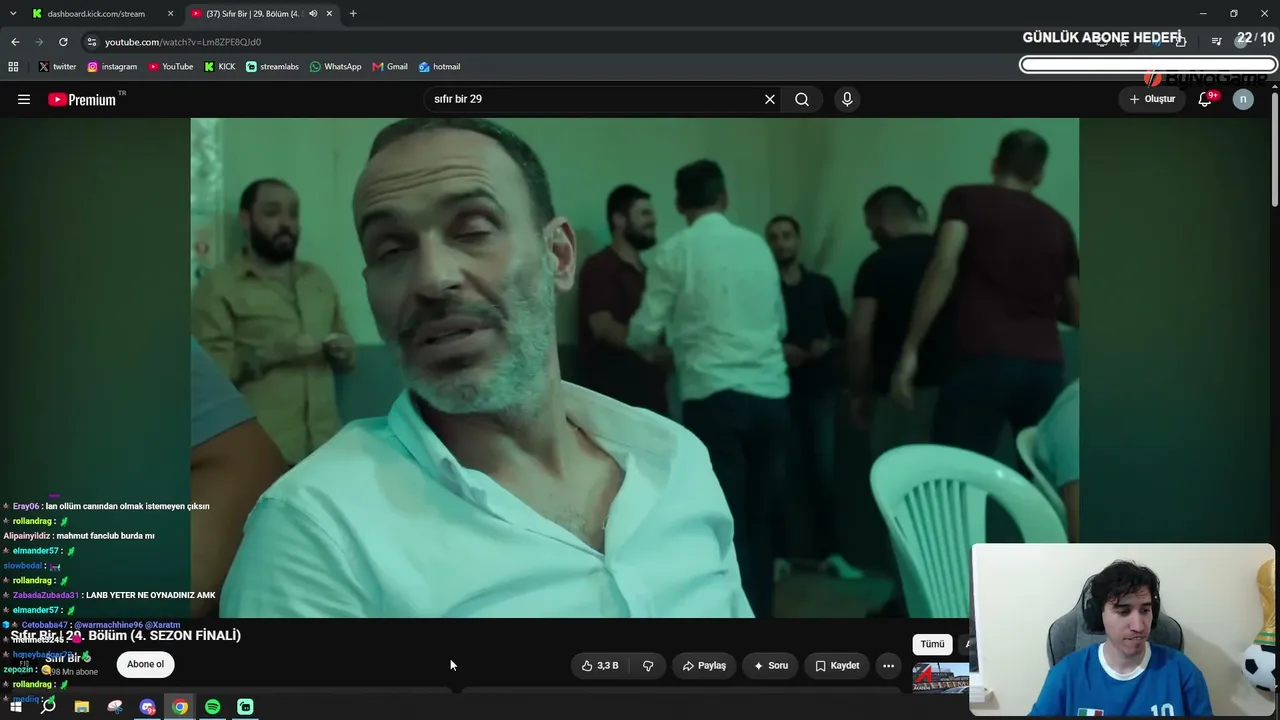Start voice search with the microphone
Image resolution: width=1280 pixels, height=720 pixels.
tap(847, 99)
